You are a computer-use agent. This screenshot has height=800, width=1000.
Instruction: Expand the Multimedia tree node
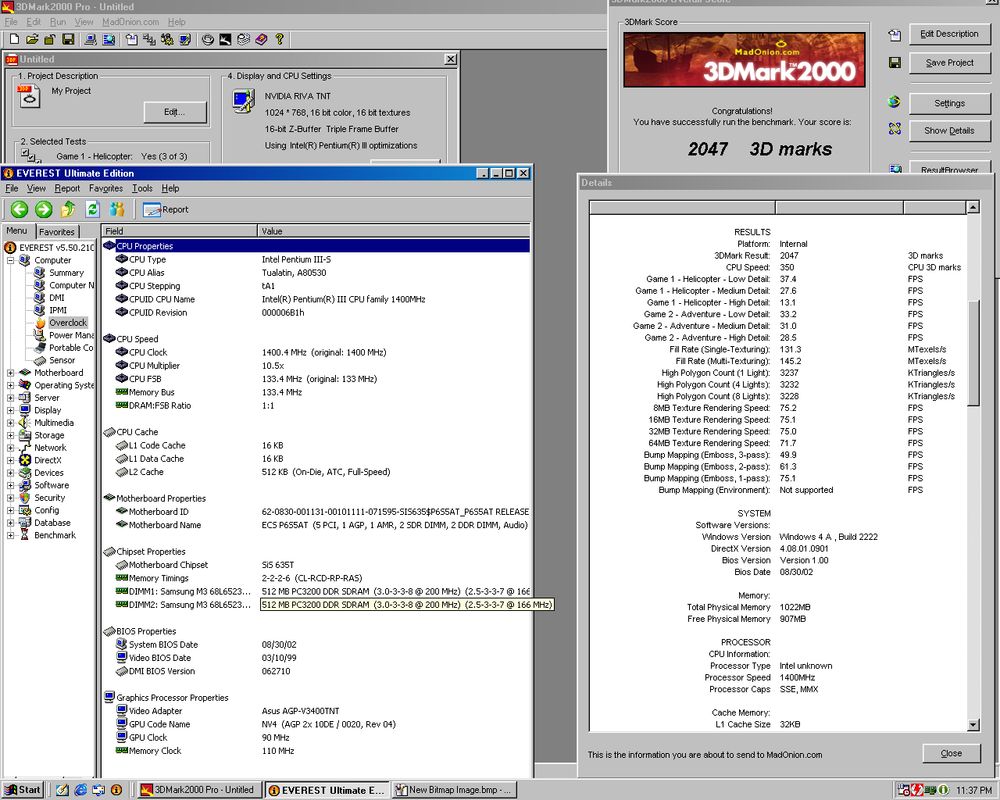[10, 423]
